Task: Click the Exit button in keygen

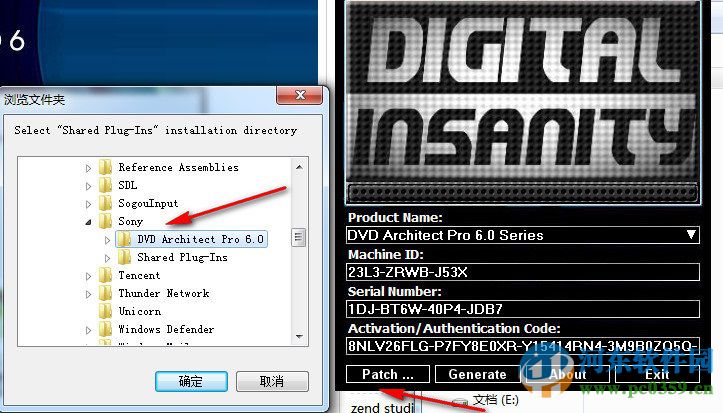Action: click(657, 374)
